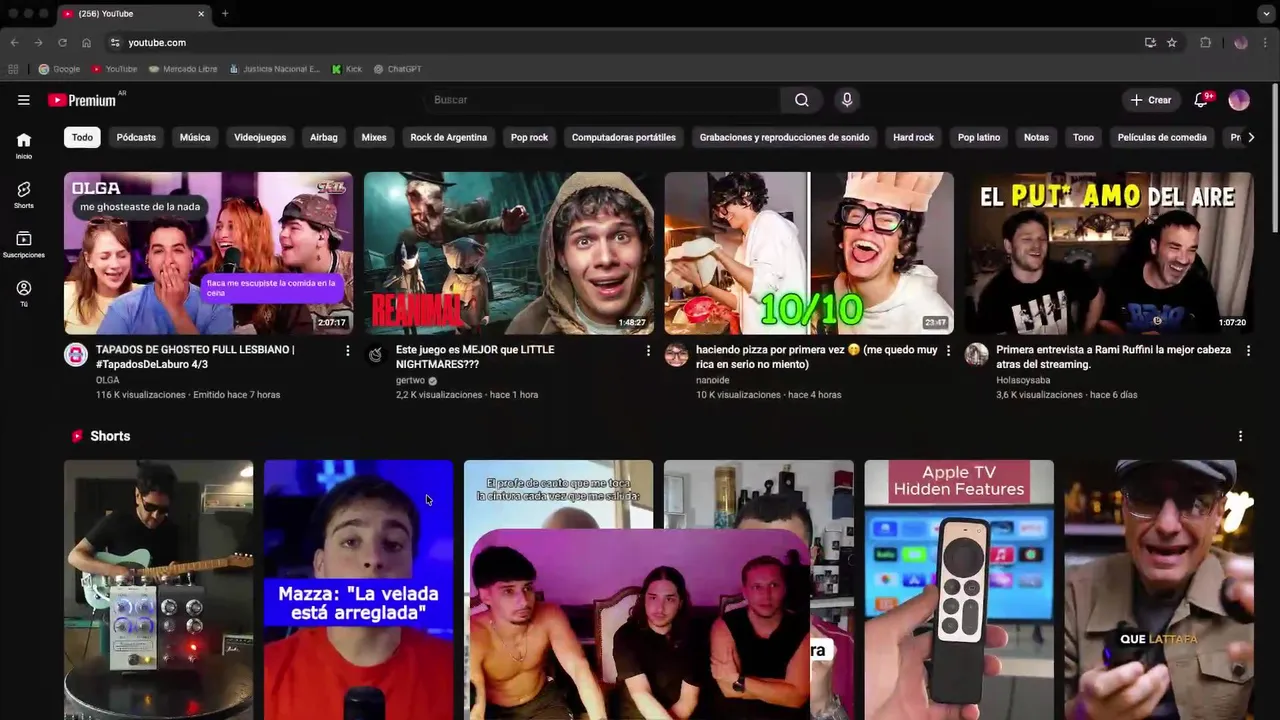Select the Música filter chip
This screenshot has height=720, width=1280.
click(195, 138)
